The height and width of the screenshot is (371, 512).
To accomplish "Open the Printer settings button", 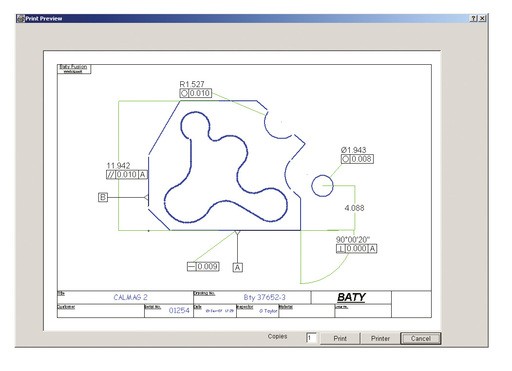I will pos(380,338).
